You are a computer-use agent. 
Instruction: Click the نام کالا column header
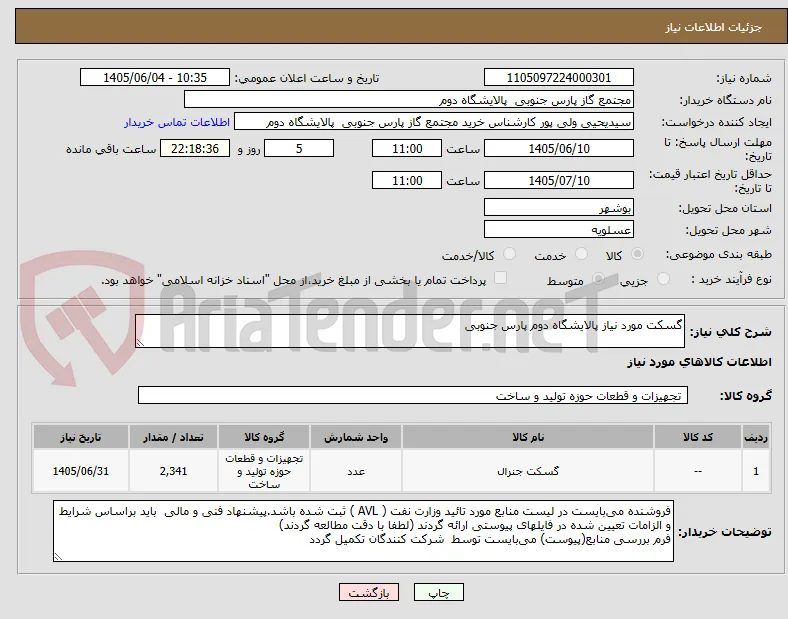[528, 437]
